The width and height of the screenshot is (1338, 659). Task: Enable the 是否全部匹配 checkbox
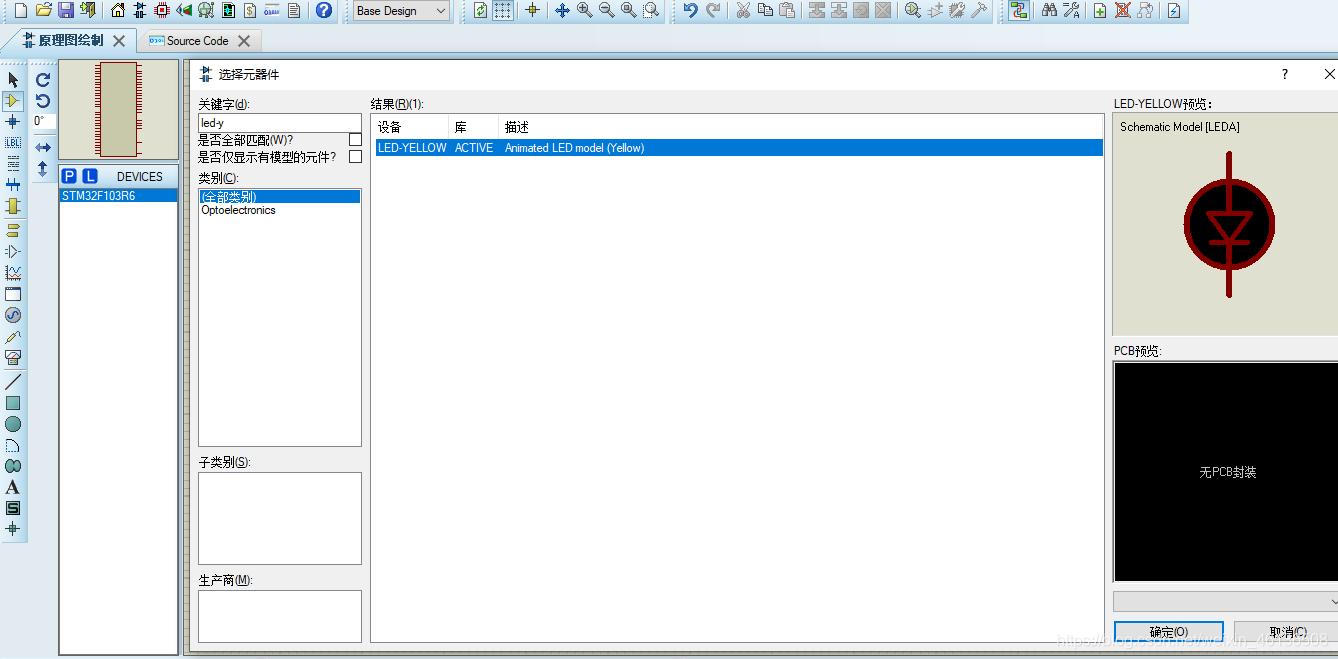pos(355,139)
